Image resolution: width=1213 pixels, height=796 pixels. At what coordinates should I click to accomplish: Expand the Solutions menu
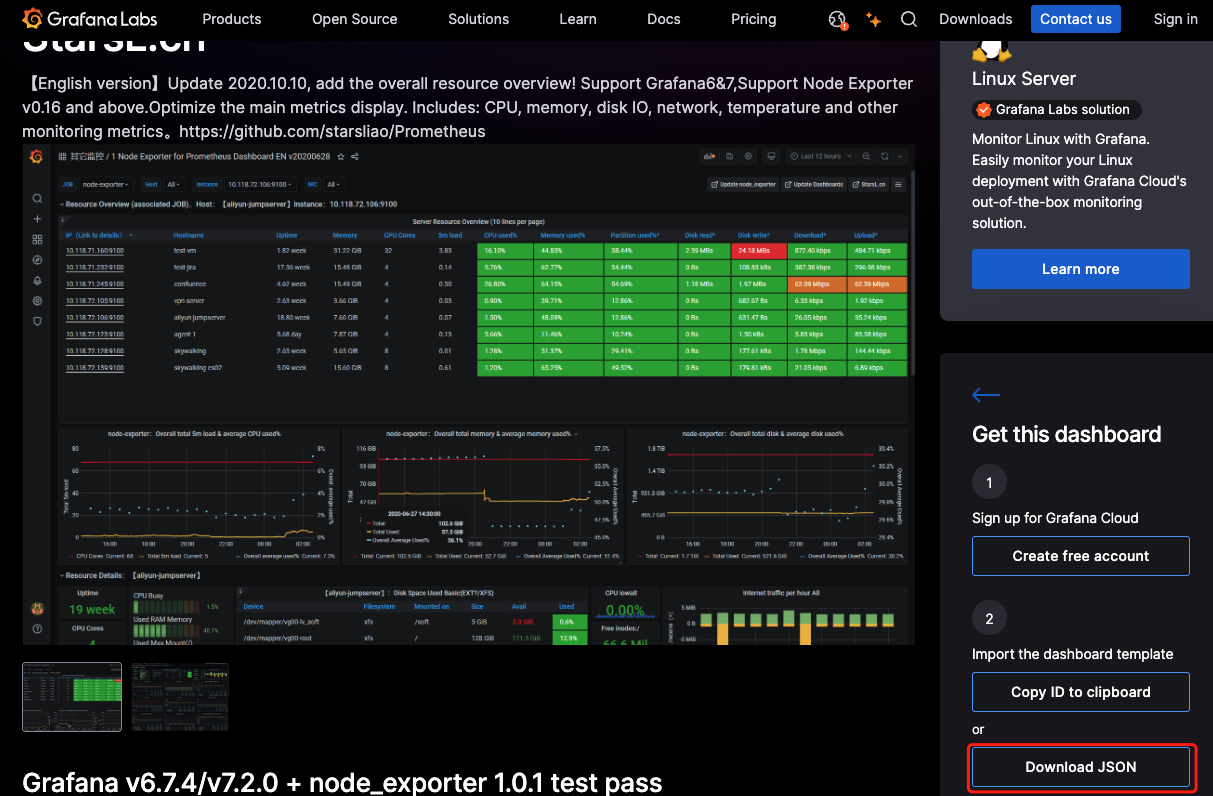(x=479, y=19)
